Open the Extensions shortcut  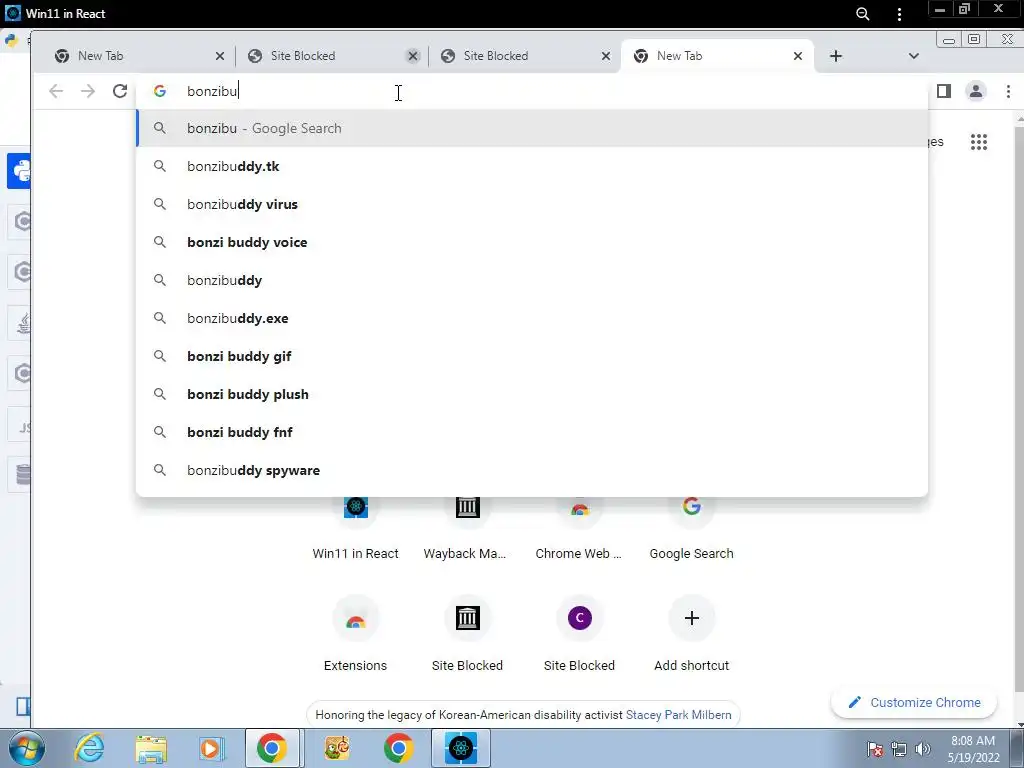click(x=355, y=633)
